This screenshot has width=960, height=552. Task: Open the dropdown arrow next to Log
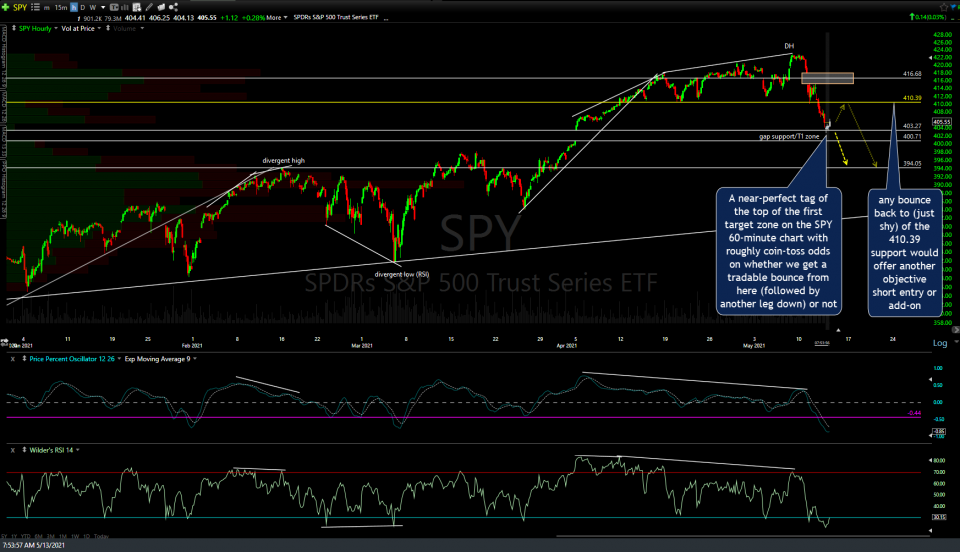956,341
